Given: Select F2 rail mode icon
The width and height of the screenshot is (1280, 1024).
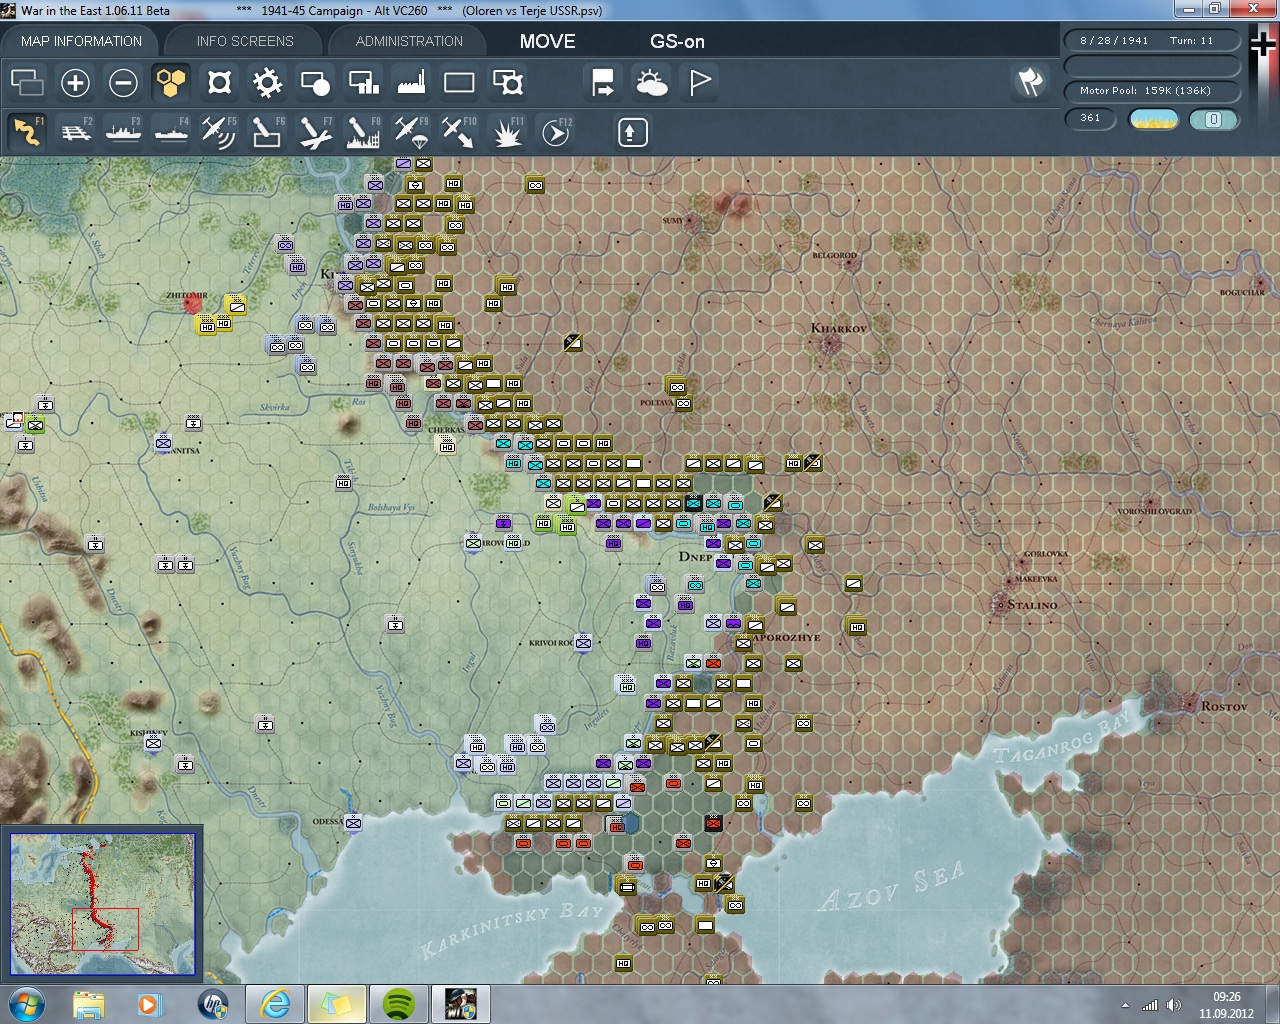Looking at the screenshot, I should [75, 132].
